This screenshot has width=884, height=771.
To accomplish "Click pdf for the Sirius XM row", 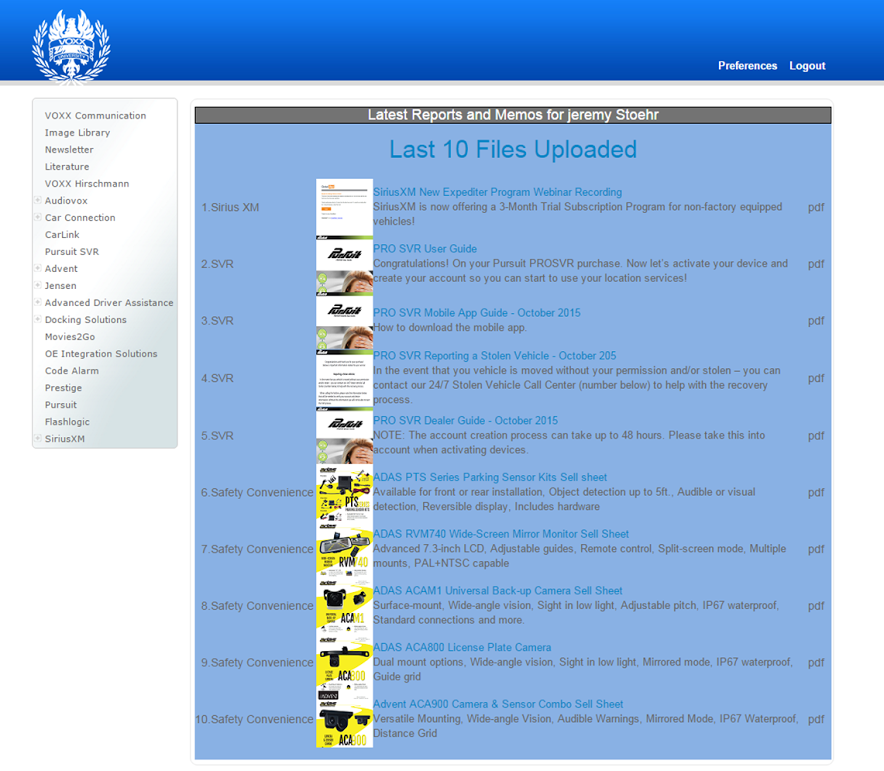I will (x=816, y=207).
